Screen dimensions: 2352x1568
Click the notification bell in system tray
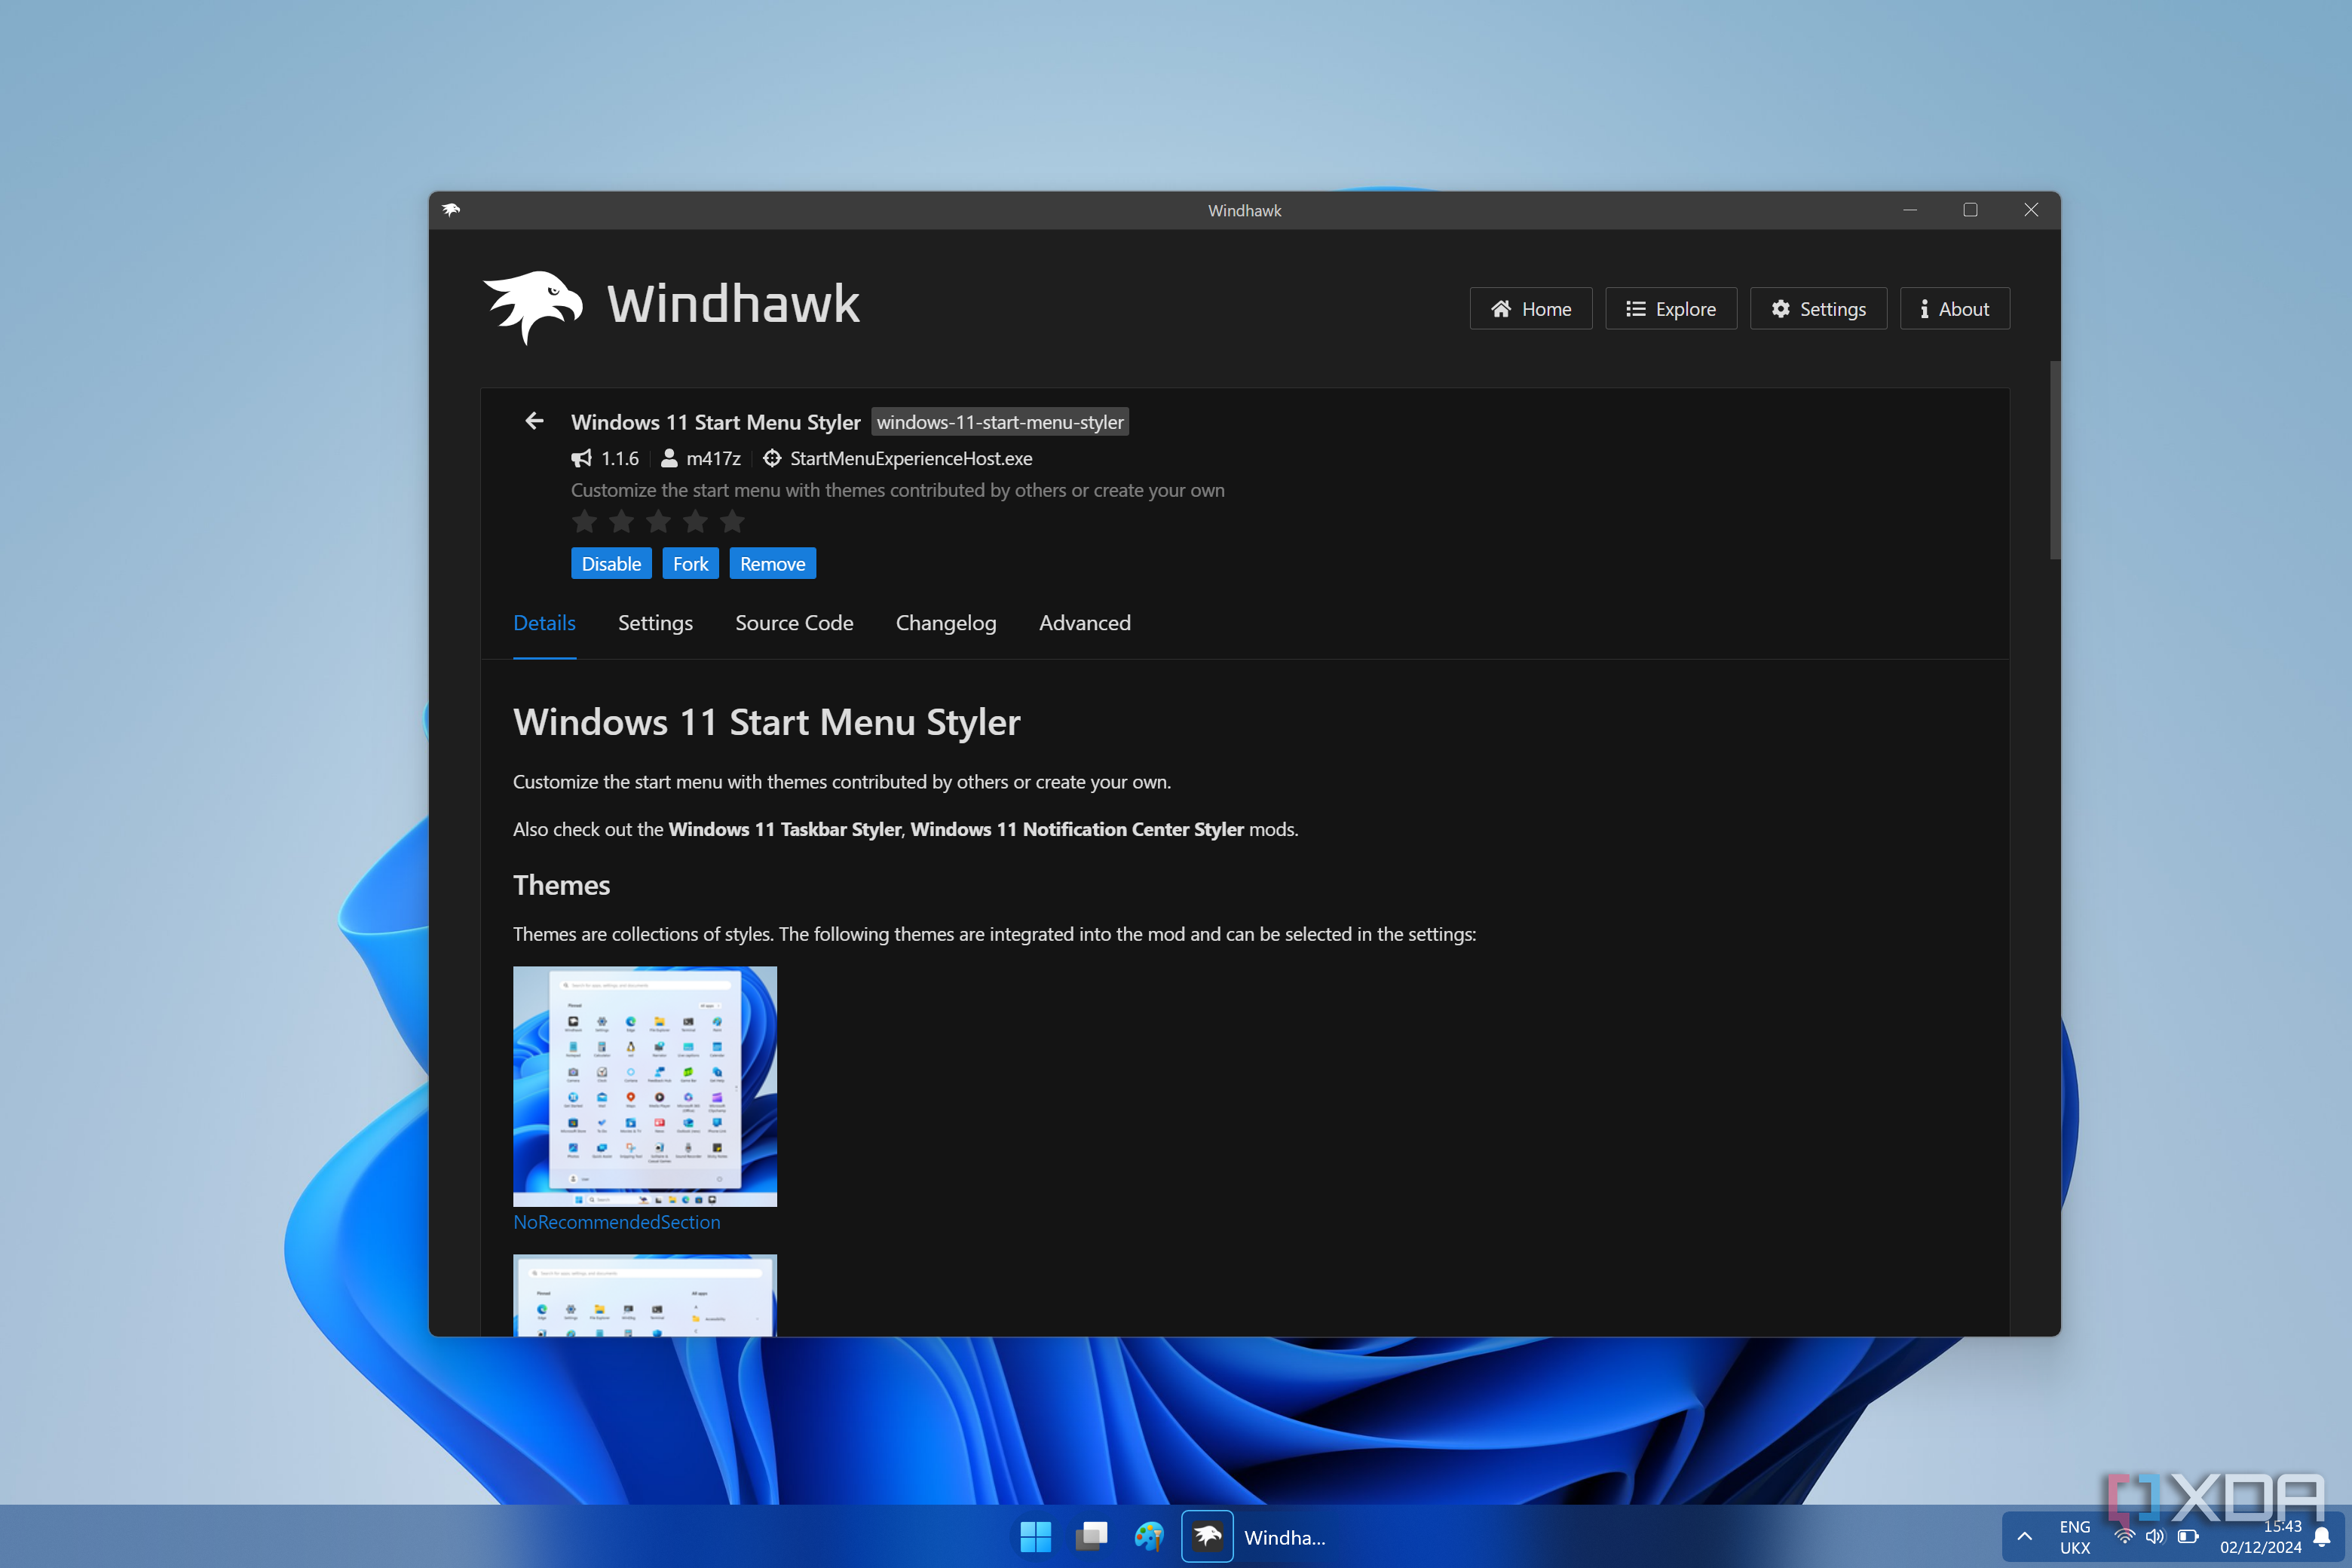click(x=2323, y=1537)
